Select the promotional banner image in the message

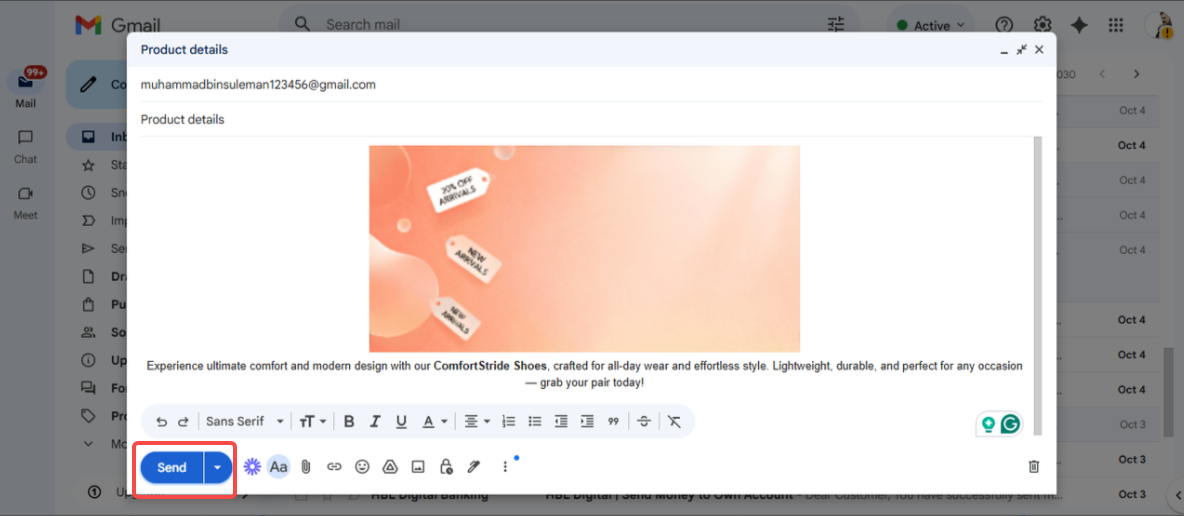584,249
